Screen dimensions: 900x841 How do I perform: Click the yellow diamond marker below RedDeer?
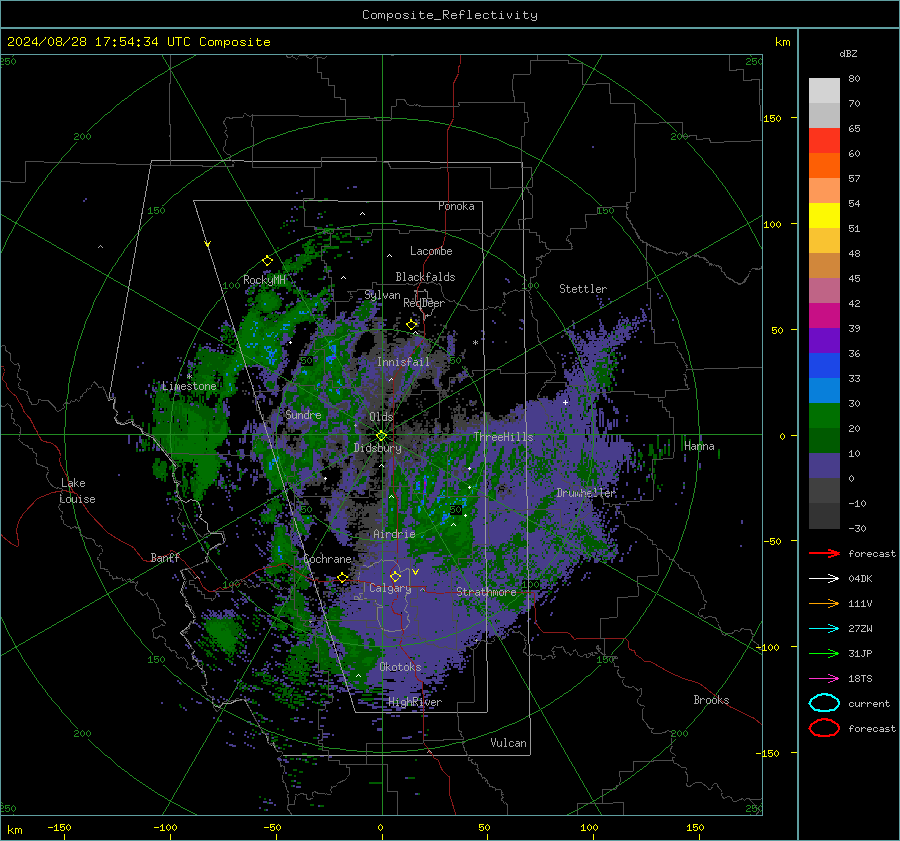(x=412, y=325)
